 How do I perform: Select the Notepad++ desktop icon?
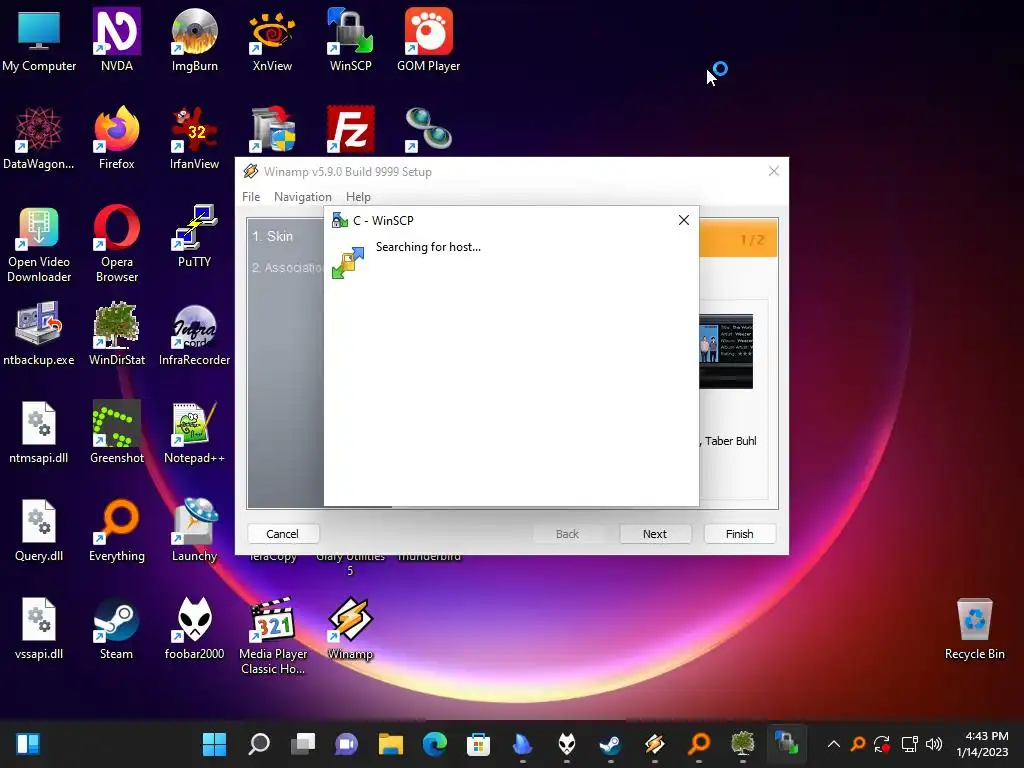point(194,432)
